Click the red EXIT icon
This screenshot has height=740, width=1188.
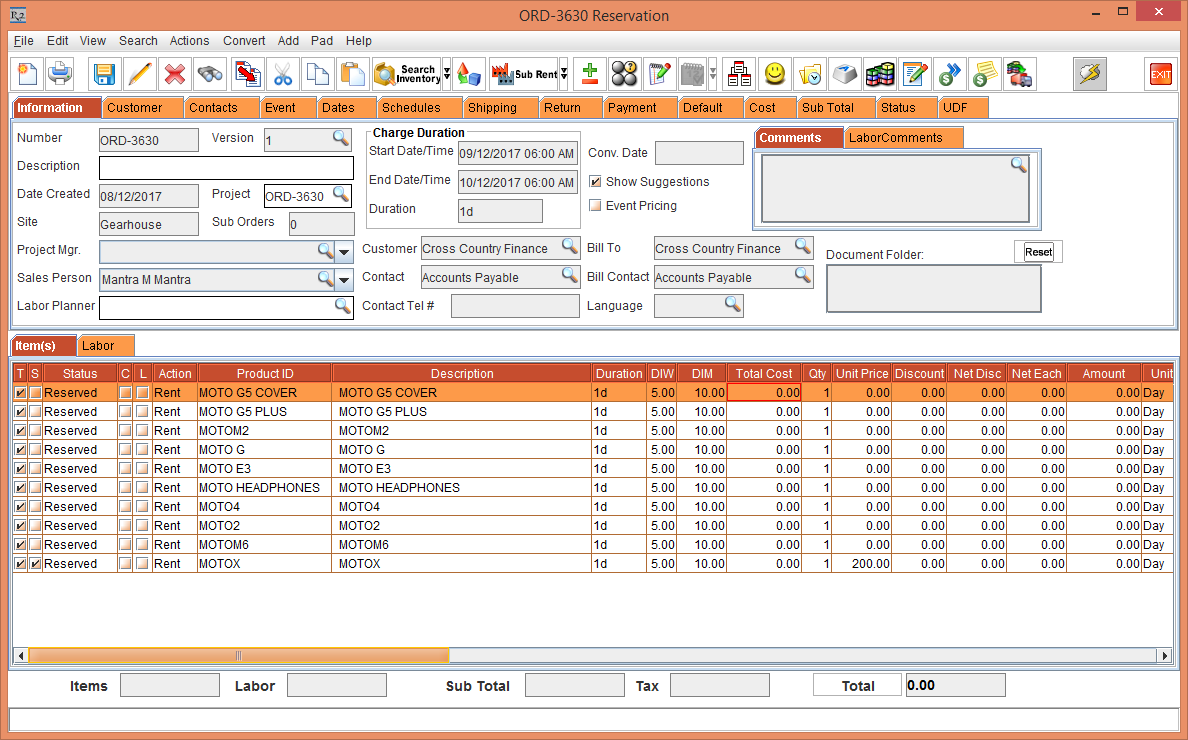tap(1160, 74)
